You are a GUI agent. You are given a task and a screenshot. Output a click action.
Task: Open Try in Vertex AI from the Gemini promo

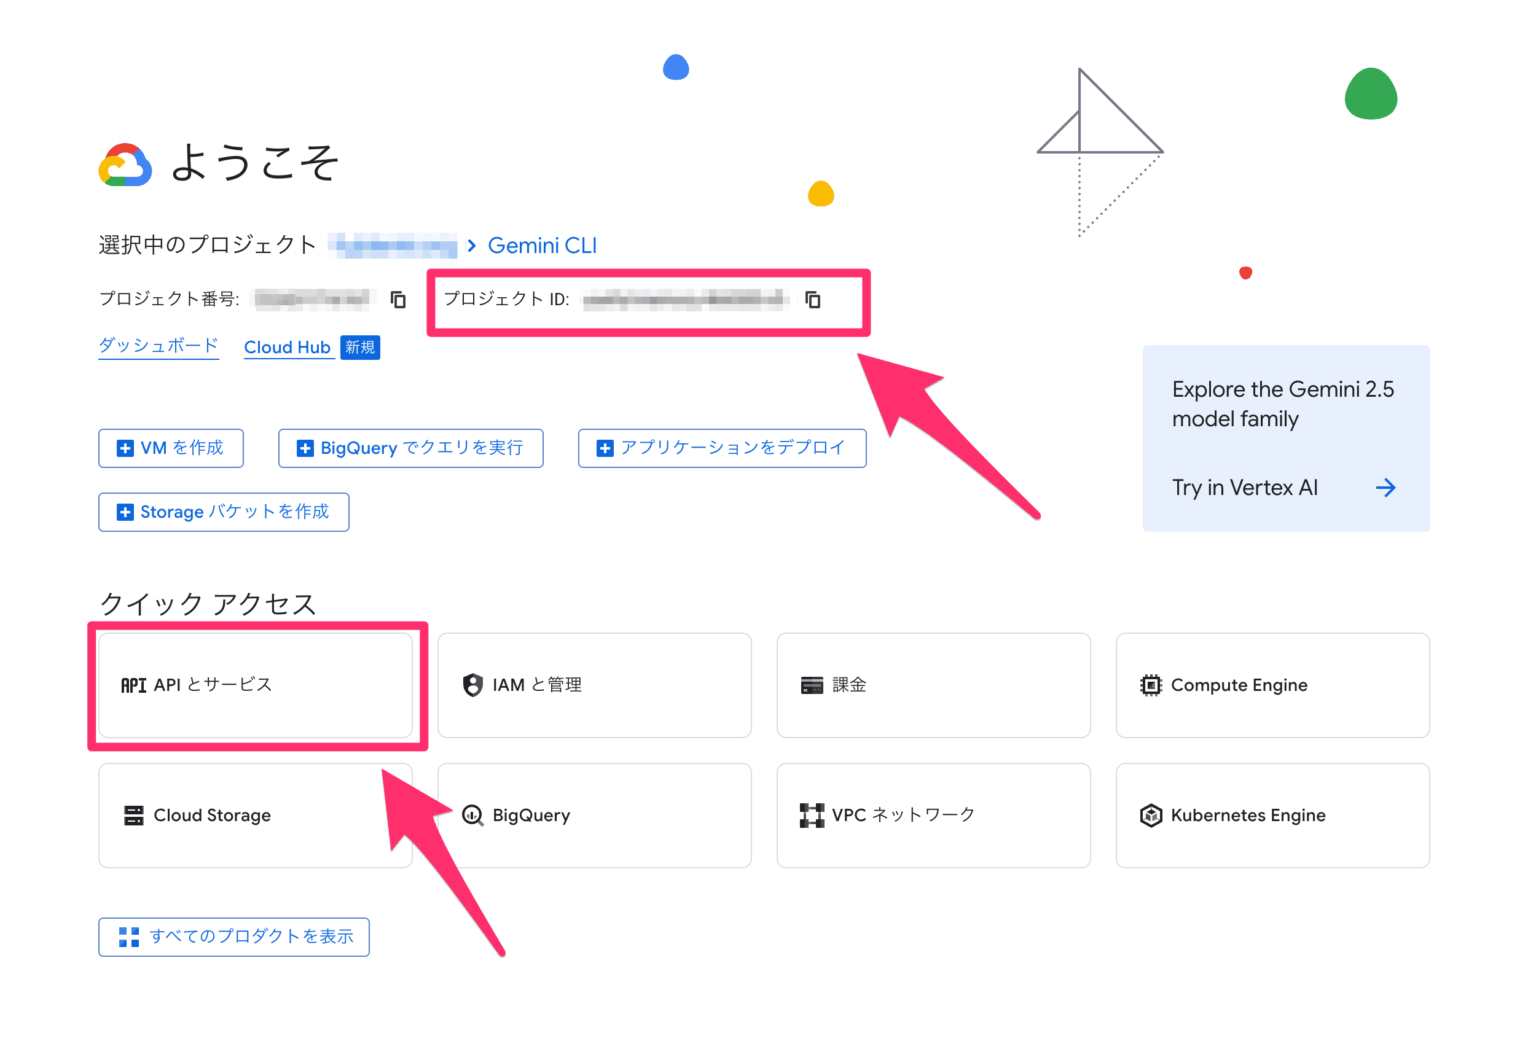tap(1244, 487)
